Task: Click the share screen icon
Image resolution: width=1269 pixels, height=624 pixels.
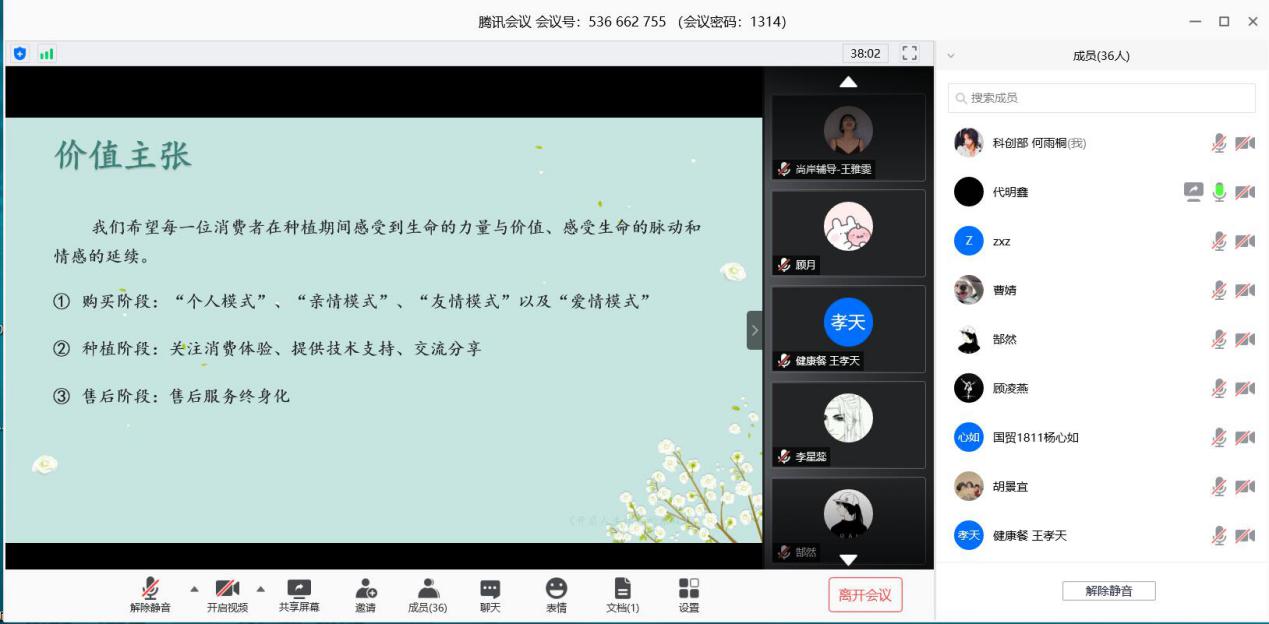Action: (299, 590)
